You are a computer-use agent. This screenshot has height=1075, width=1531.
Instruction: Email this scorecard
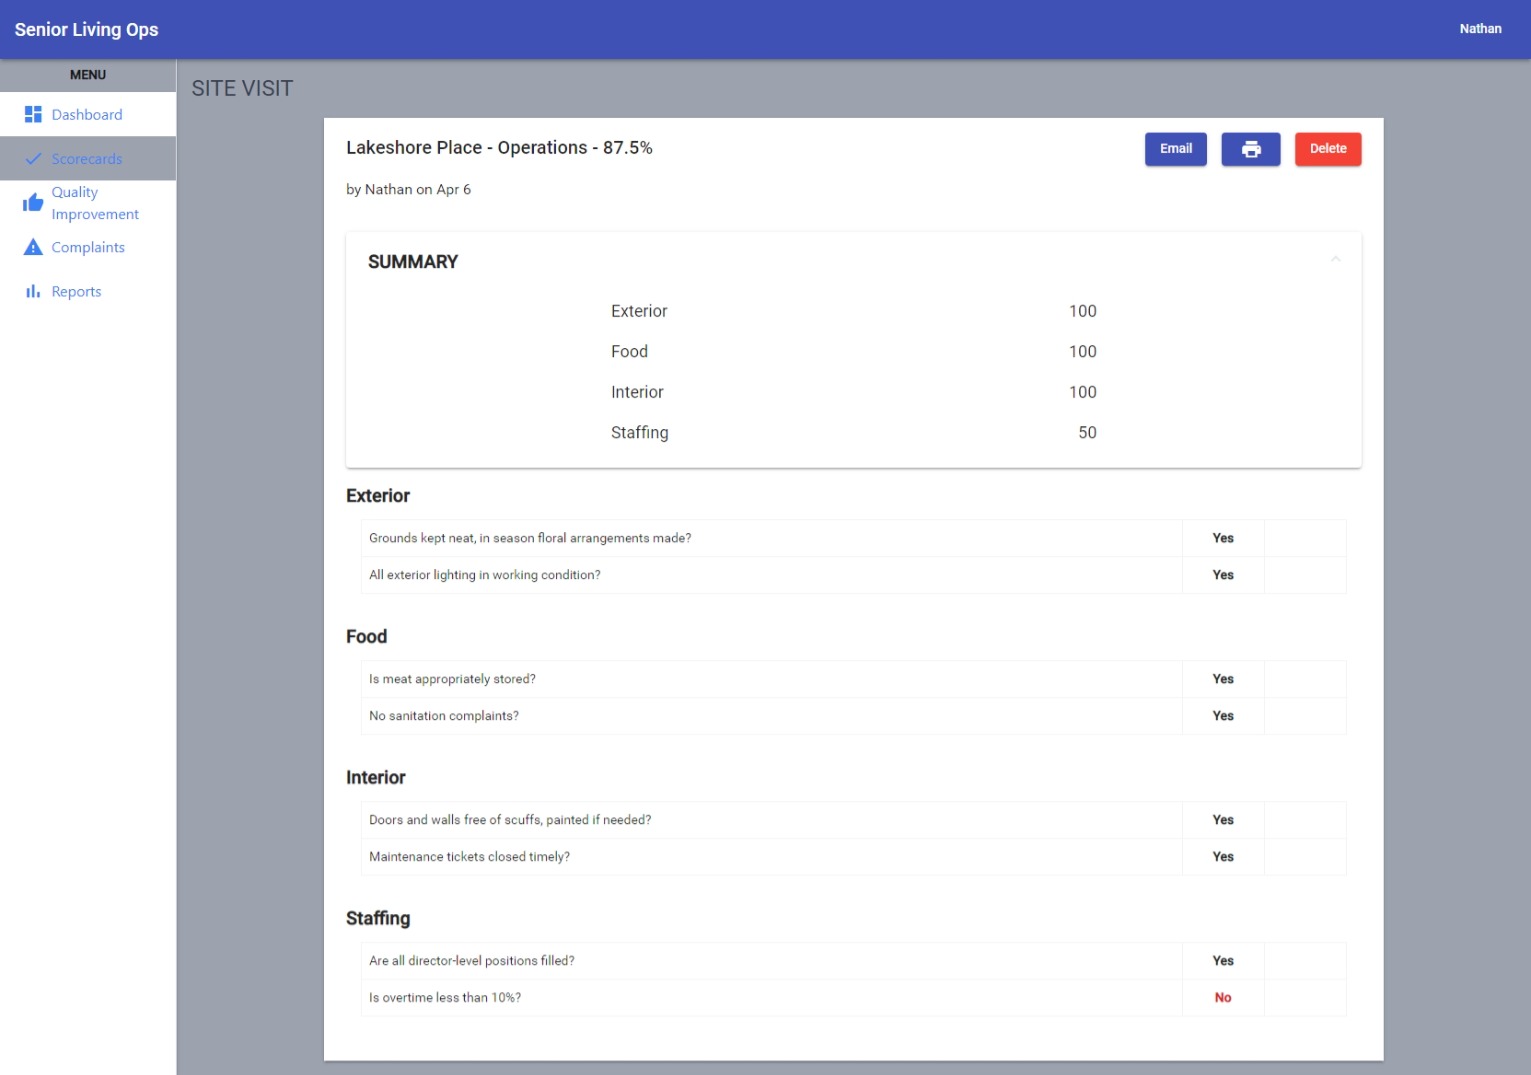(1175, 149)
